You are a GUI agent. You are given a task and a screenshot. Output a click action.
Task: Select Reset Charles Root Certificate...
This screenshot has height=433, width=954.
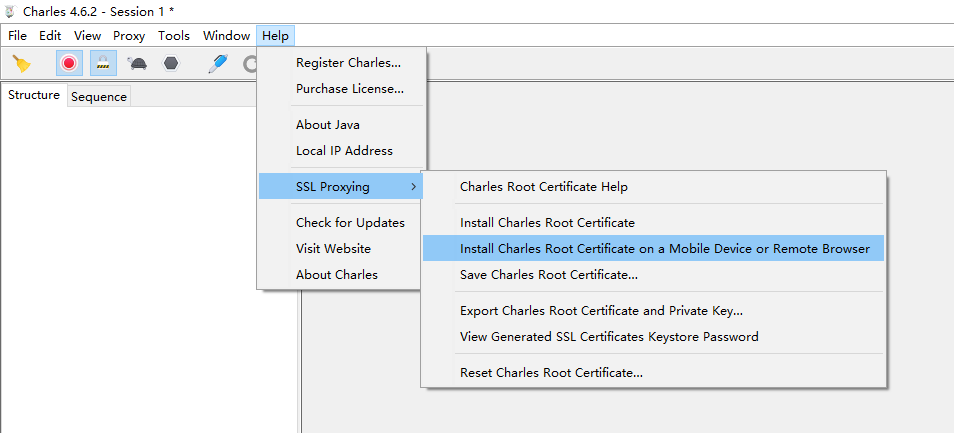coord(551,373)
